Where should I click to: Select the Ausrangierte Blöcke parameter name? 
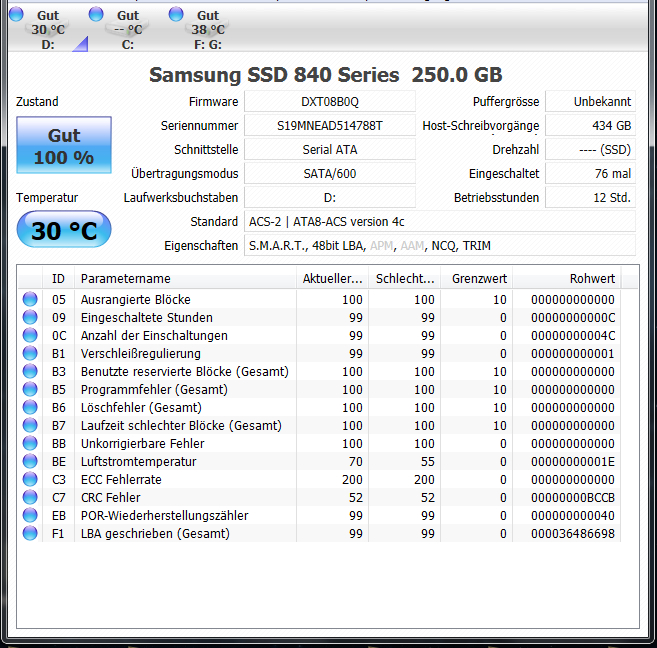[135, 299]
